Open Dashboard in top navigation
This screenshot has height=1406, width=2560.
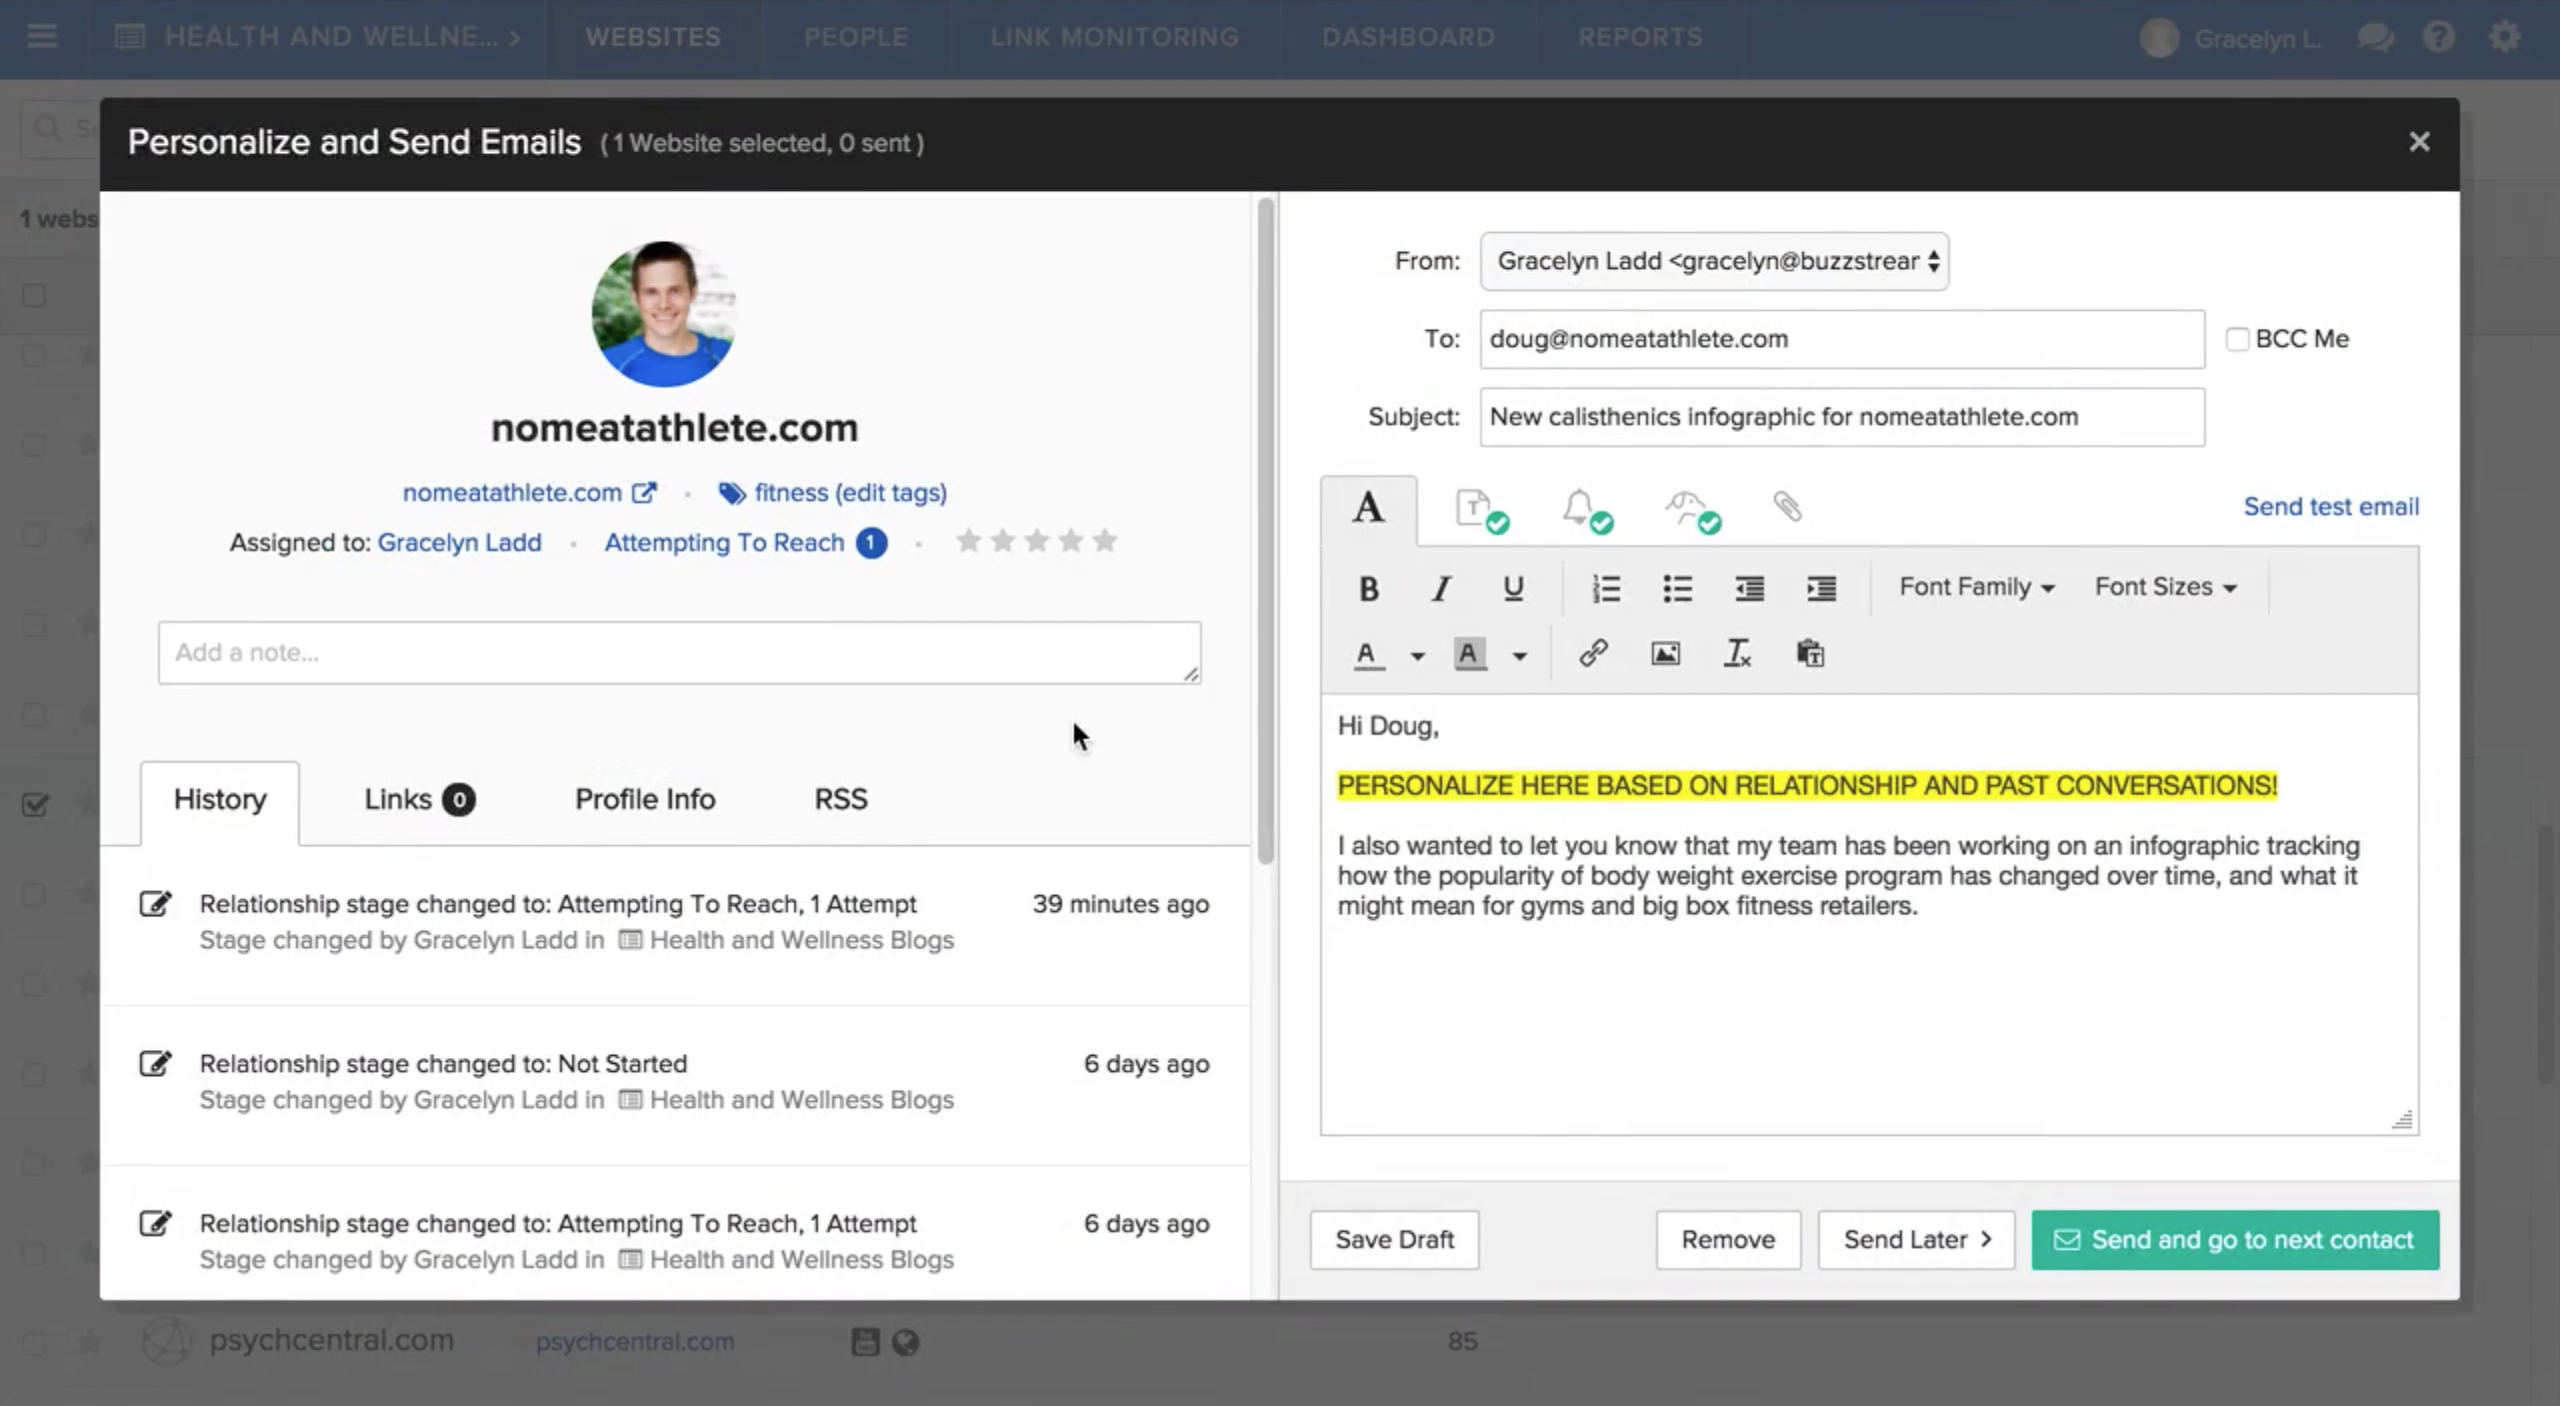coord(1408,37)
